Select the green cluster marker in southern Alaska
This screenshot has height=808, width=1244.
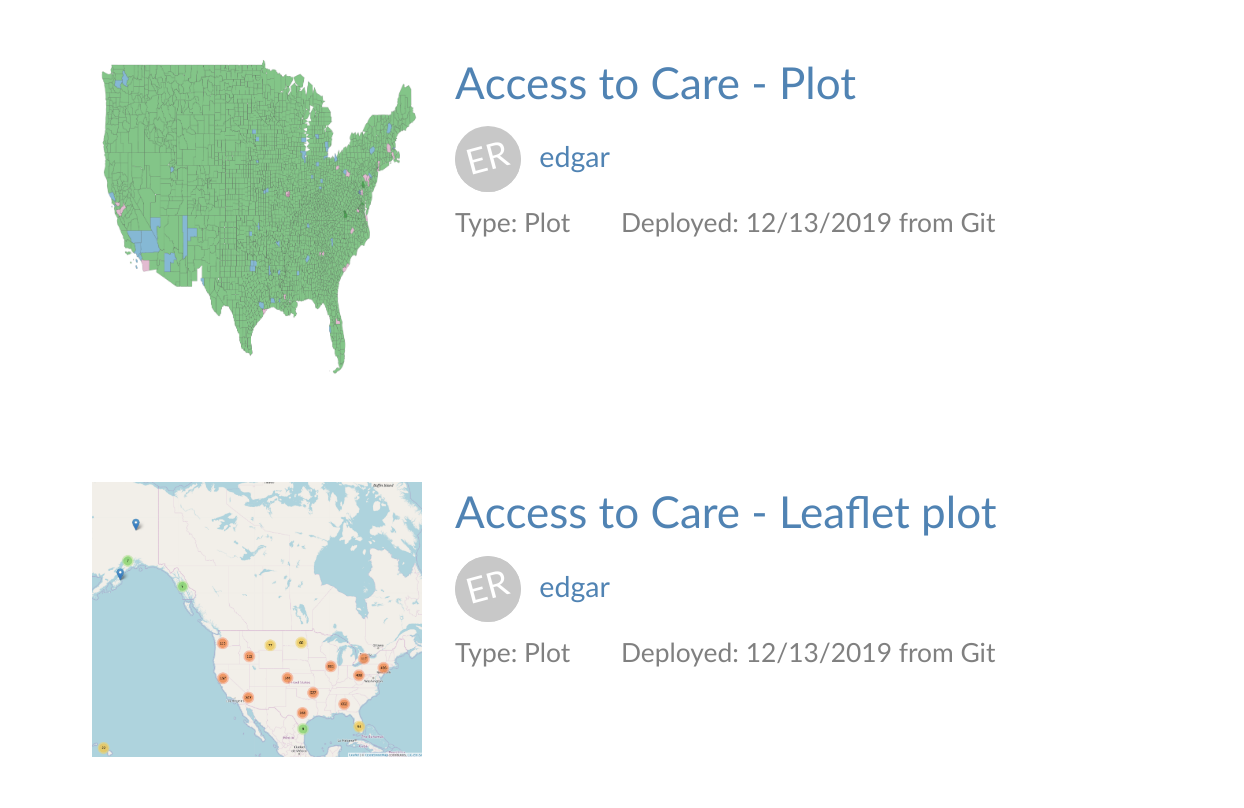[128, 561]
